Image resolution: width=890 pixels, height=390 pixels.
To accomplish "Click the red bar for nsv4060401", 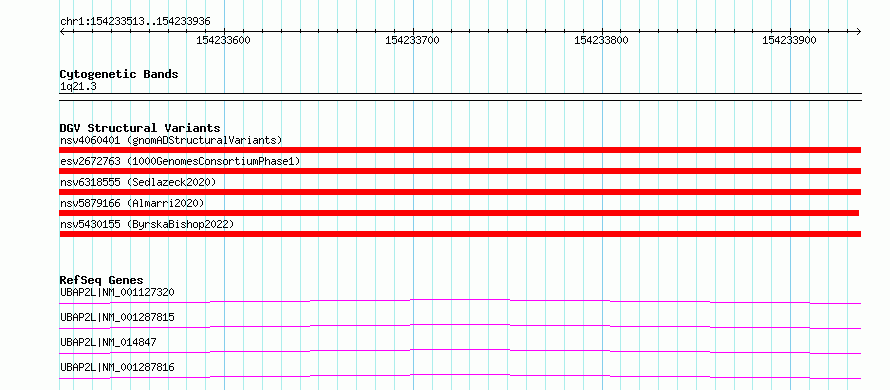I will click(460, 150).
